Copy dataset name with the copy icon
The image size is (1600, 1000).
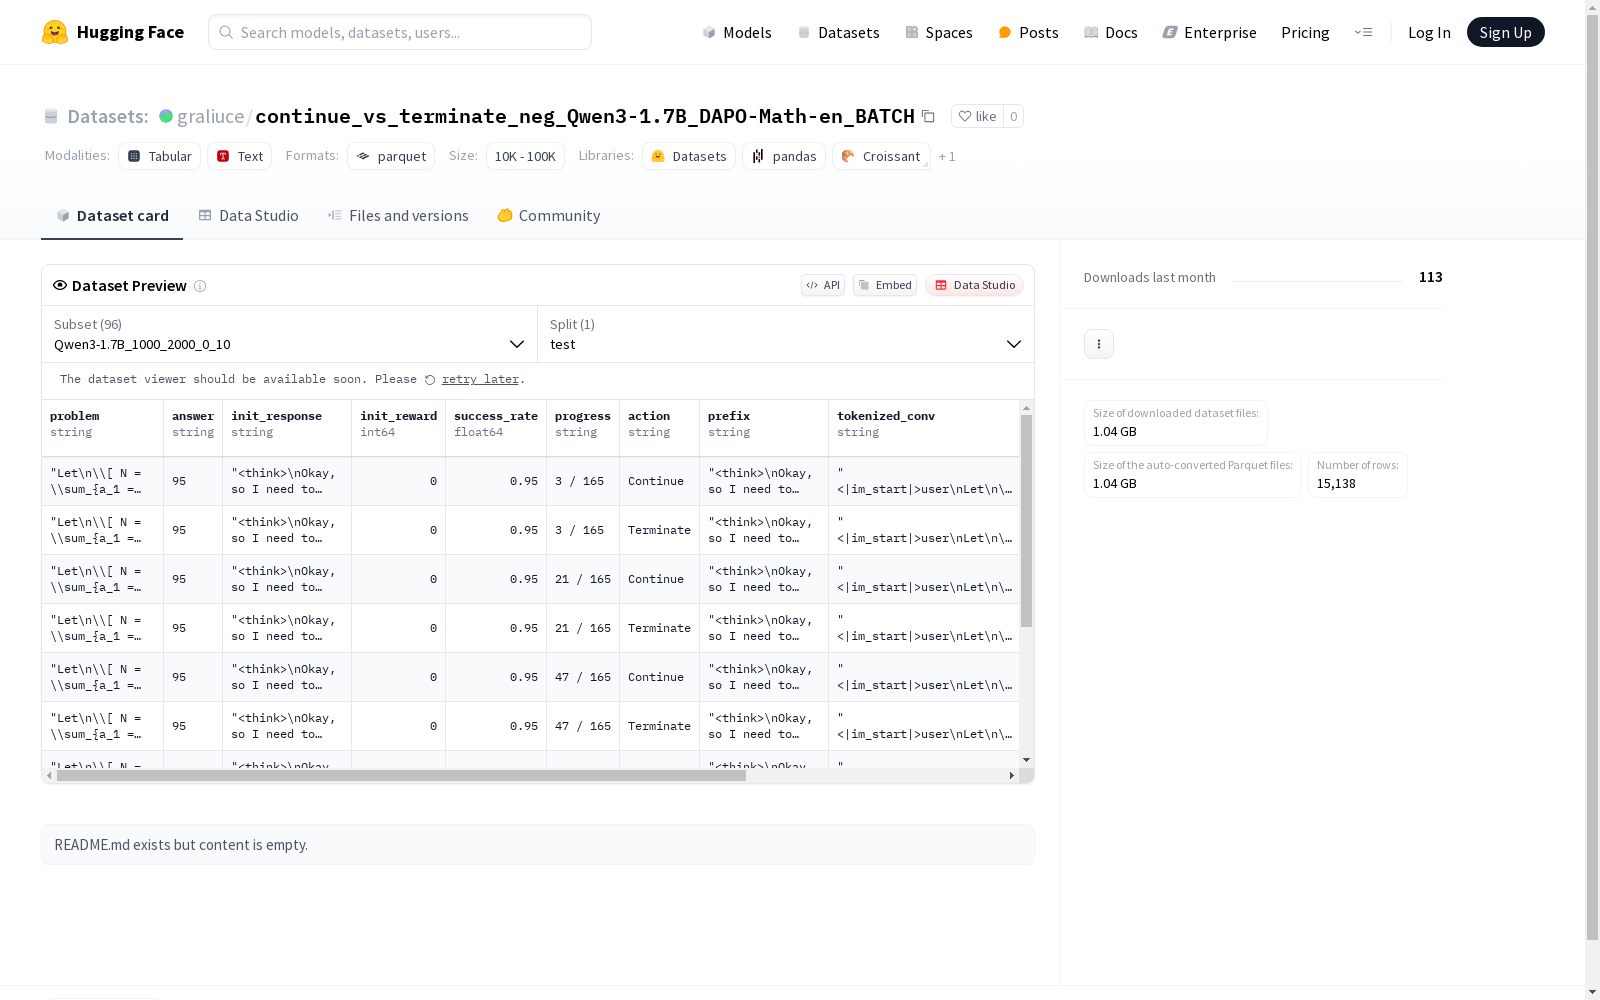[x=928, y=116]
